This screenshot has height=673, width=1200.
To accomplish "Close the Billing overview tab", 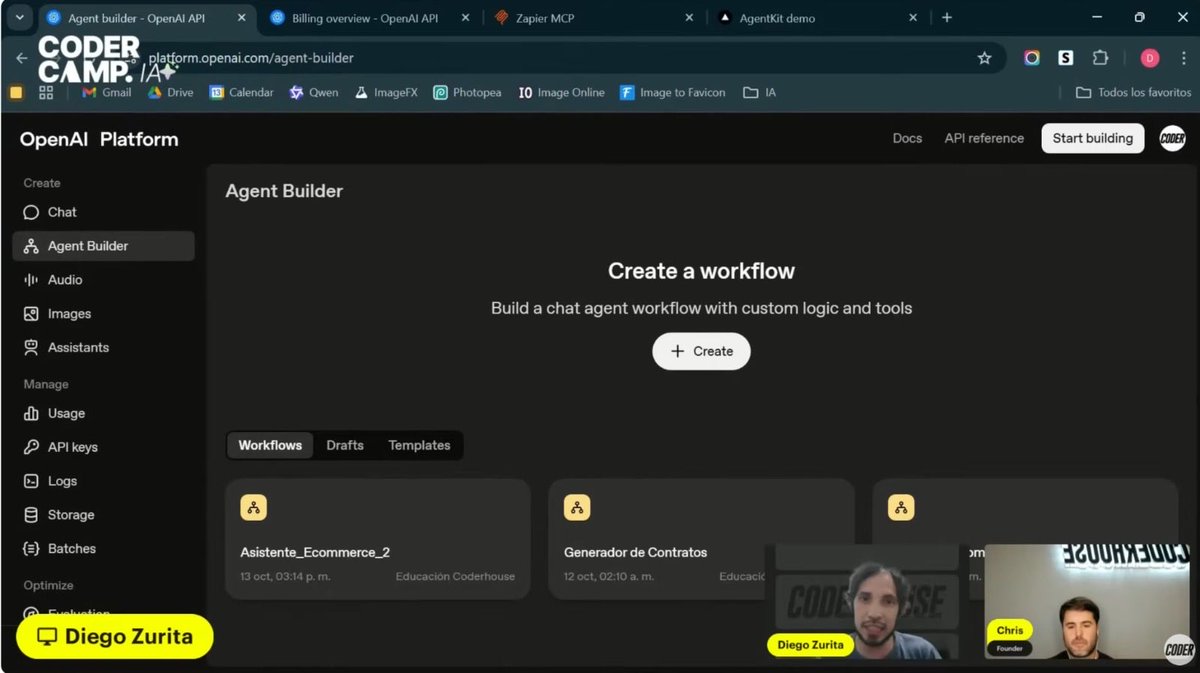I will click(465, 18).
